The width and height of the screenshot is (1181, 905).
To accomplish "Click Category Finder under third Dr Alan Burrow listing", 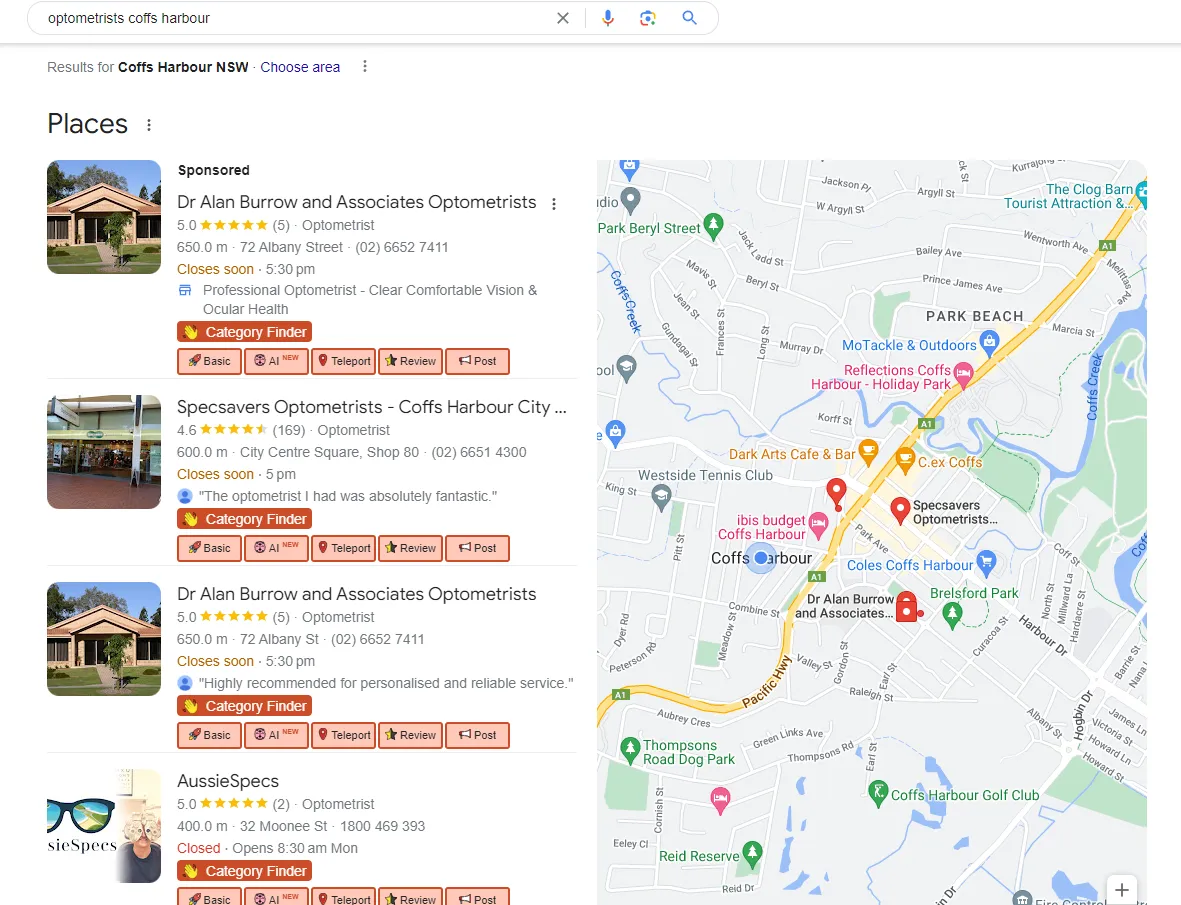I will [x=245, y=706].
